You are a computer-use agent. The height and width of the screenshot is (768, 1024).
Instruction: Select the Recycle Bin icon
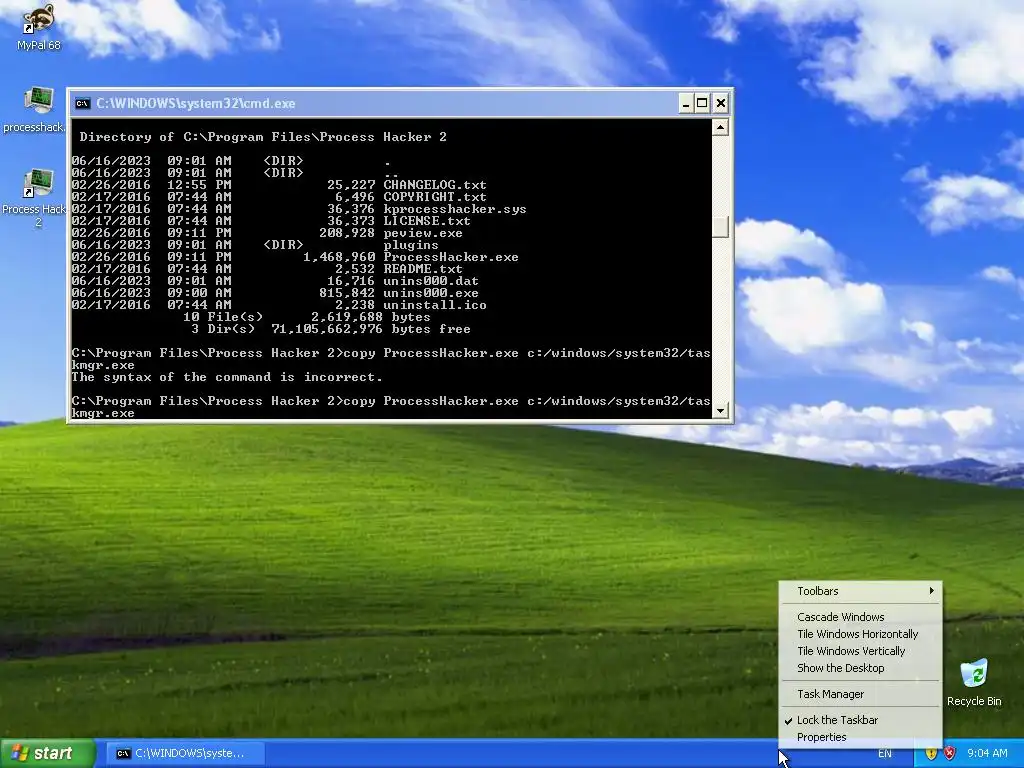point(974,682)
